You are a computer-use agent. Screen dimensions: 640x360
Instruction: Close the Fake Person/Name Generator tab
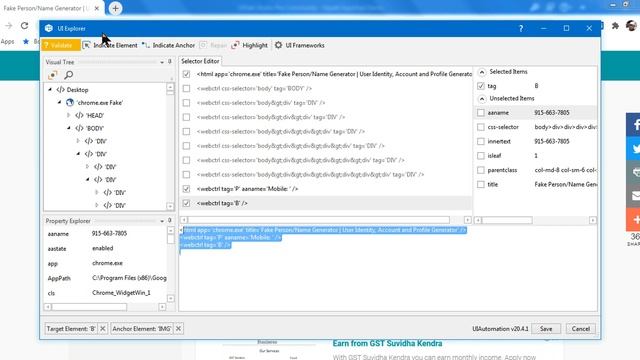tap(97, 8)
